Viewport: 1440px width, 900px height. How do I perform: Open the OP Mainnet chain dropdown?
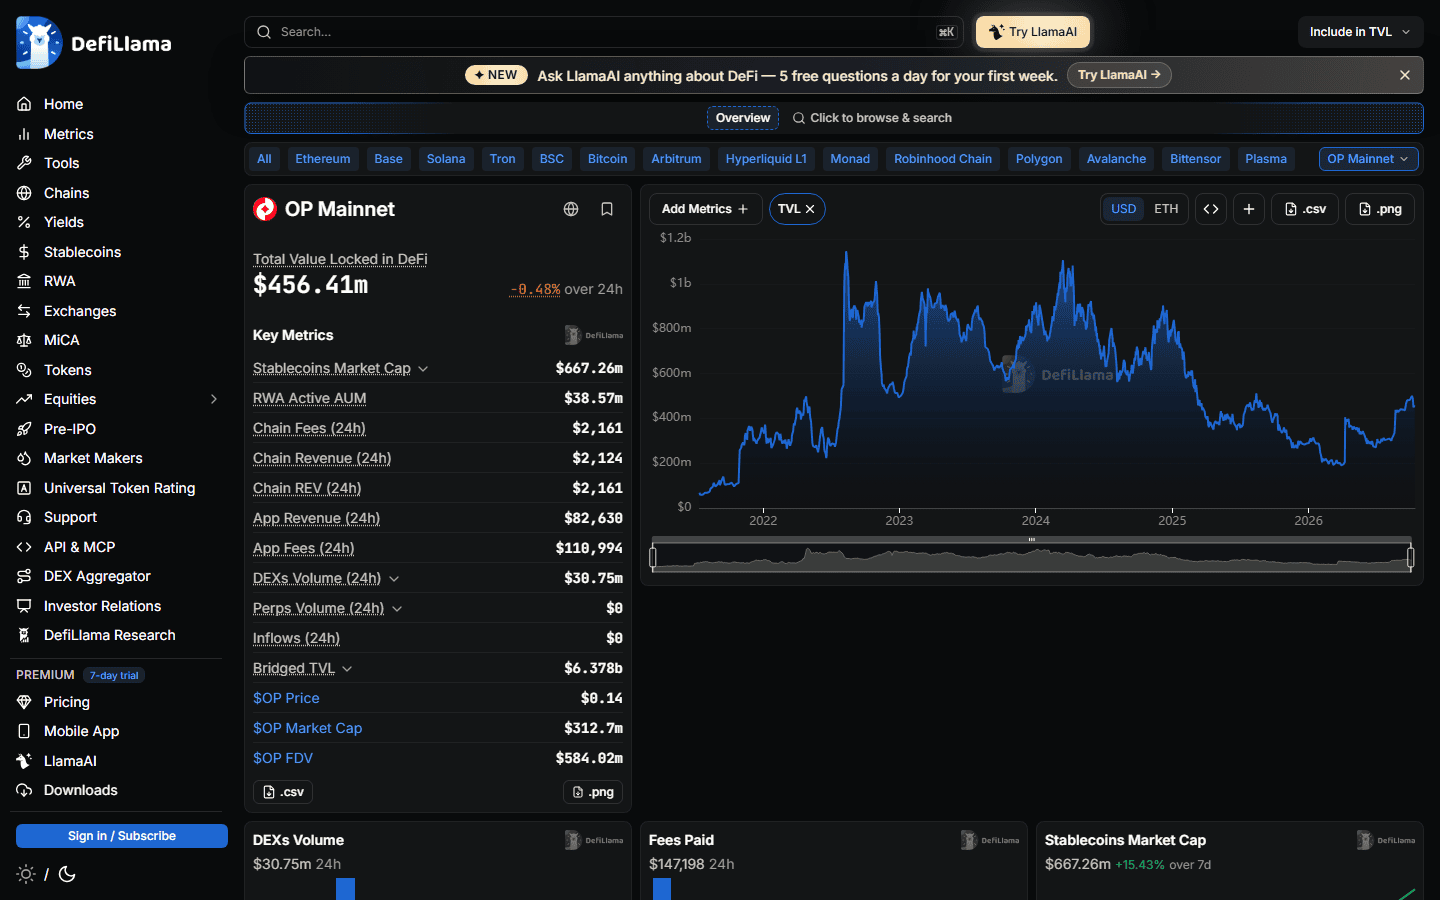[x=1368, y=159]
